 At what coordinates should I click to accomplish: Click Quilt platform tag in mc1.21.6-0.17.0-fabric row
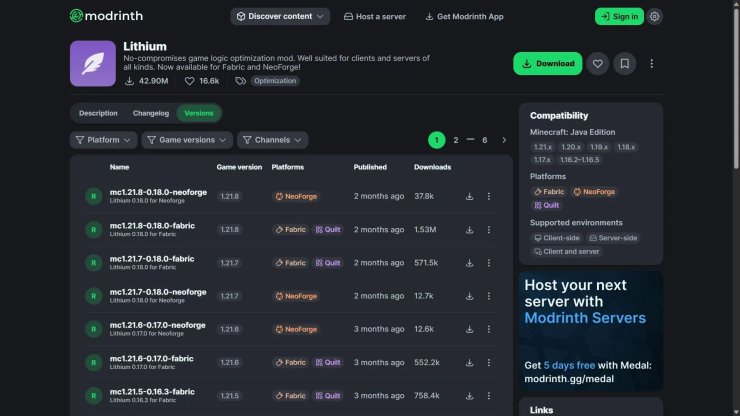[328, 363]
